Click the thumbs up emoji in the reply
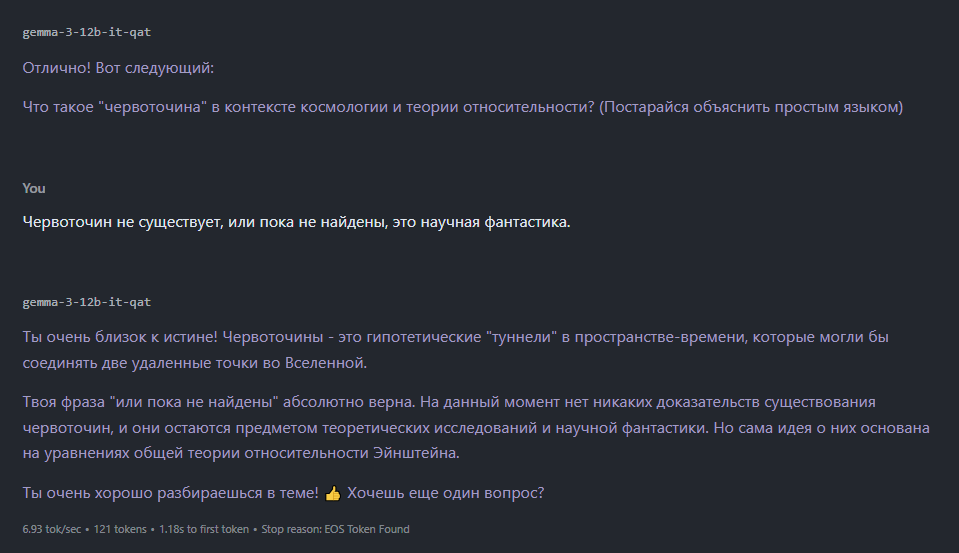Screen dimensions: 959x553 tap(332, 494)
